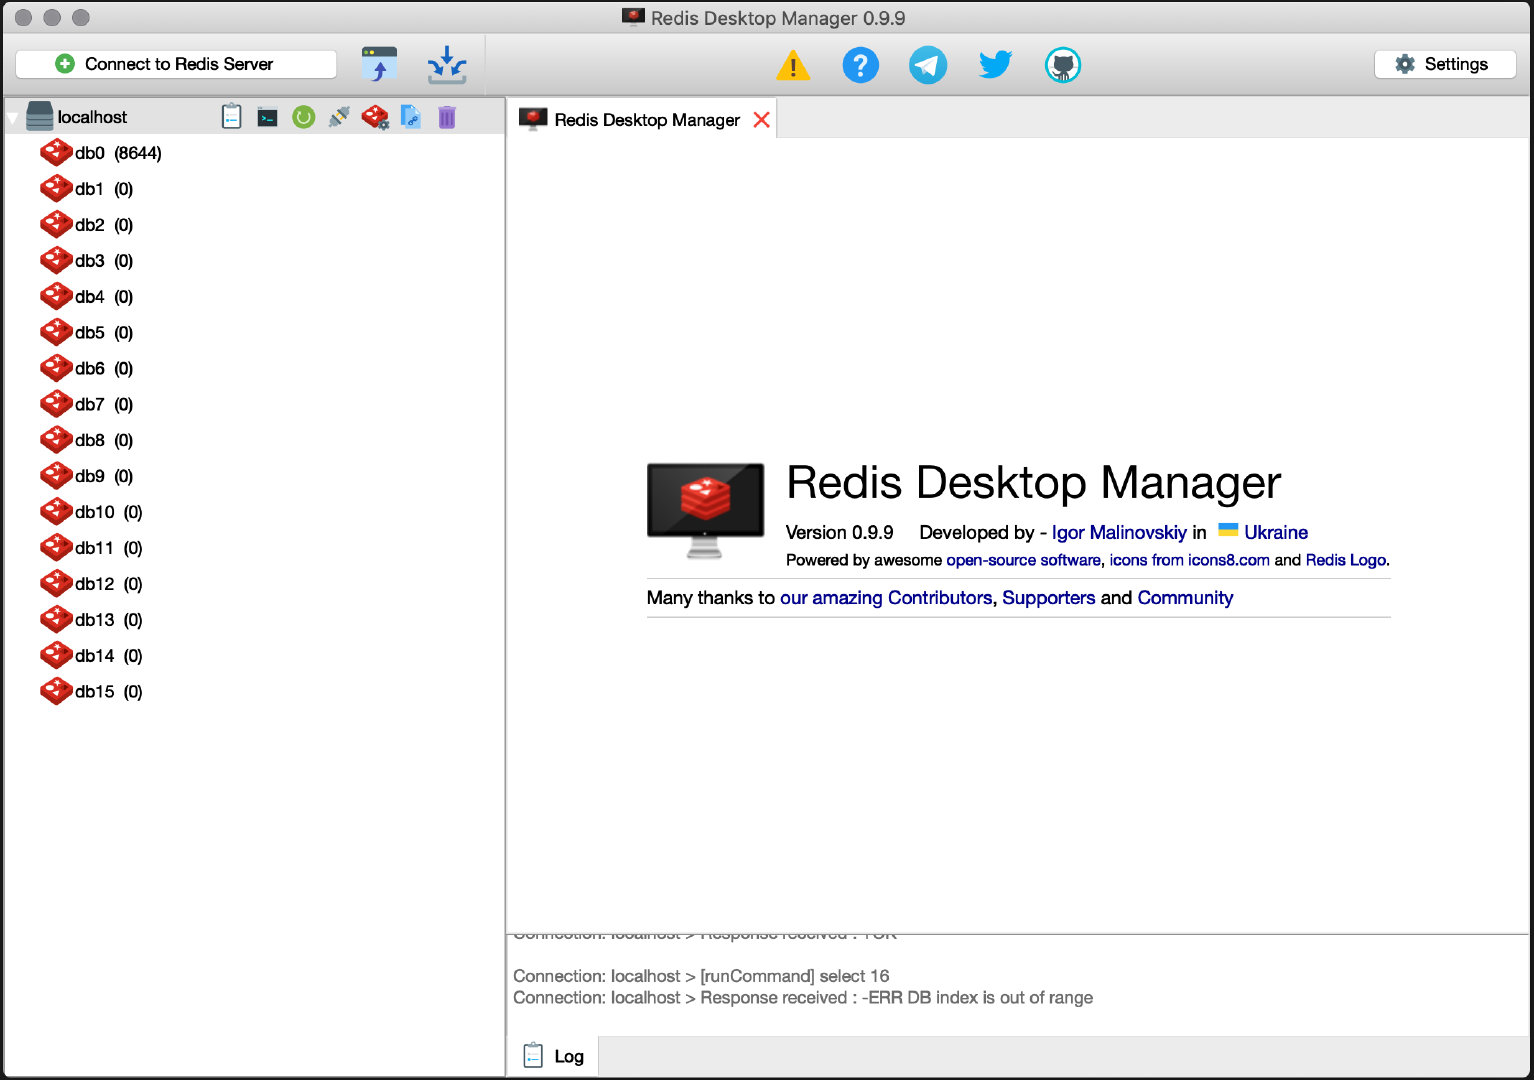Select db15 (0) database

point(92,693)
